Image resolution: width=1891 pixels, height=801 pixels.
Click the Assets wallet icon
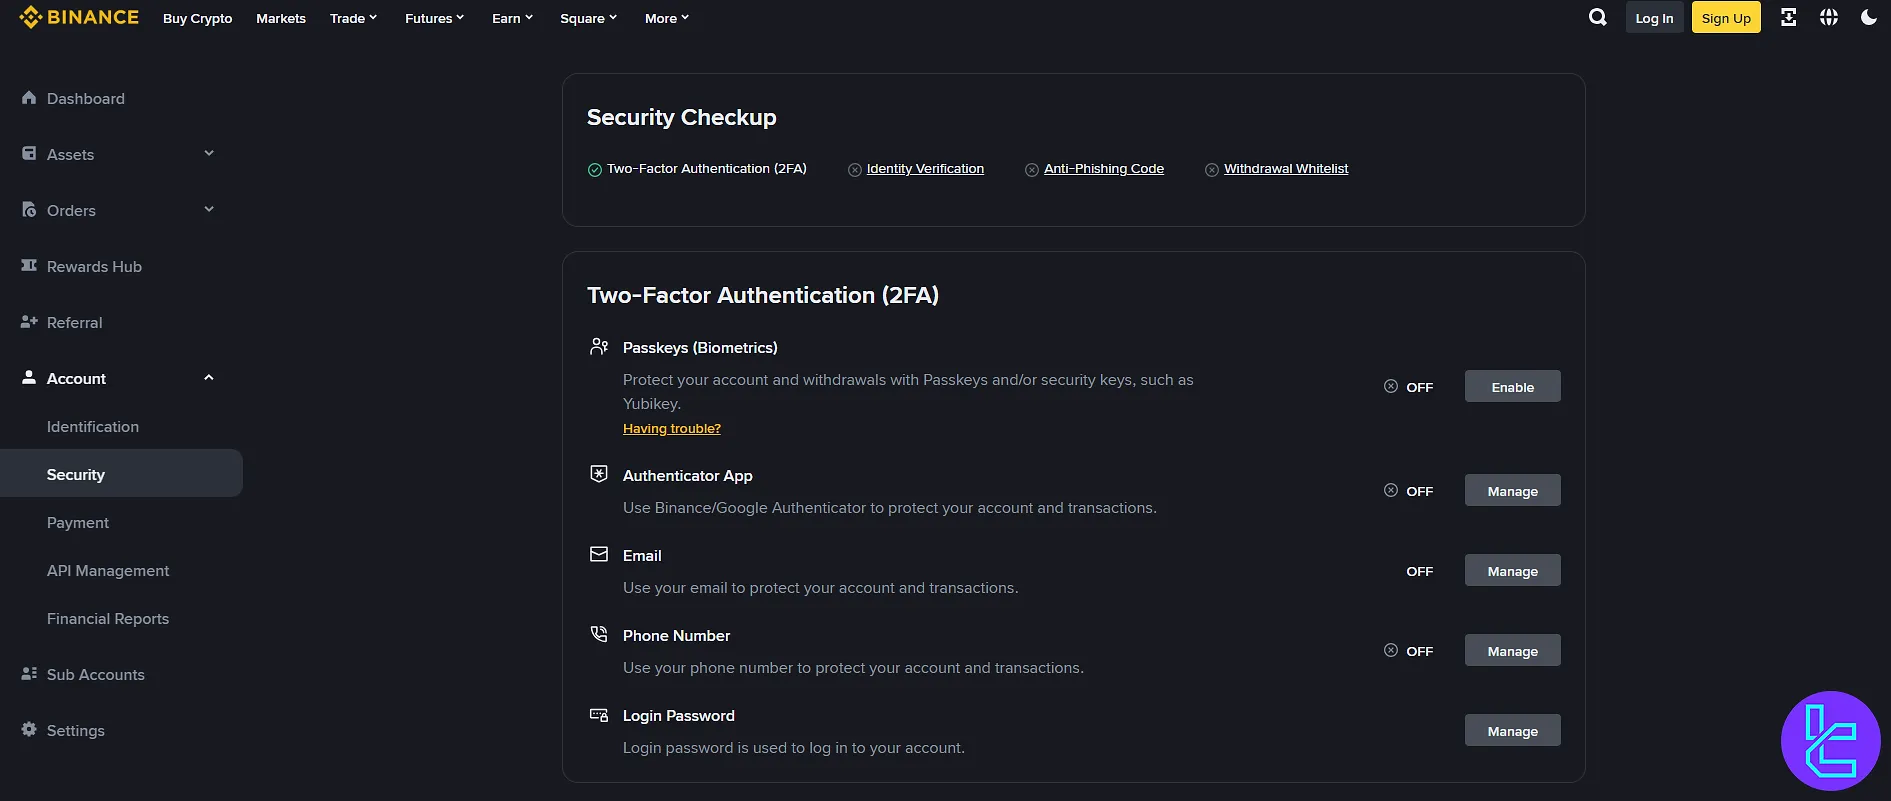29,154
